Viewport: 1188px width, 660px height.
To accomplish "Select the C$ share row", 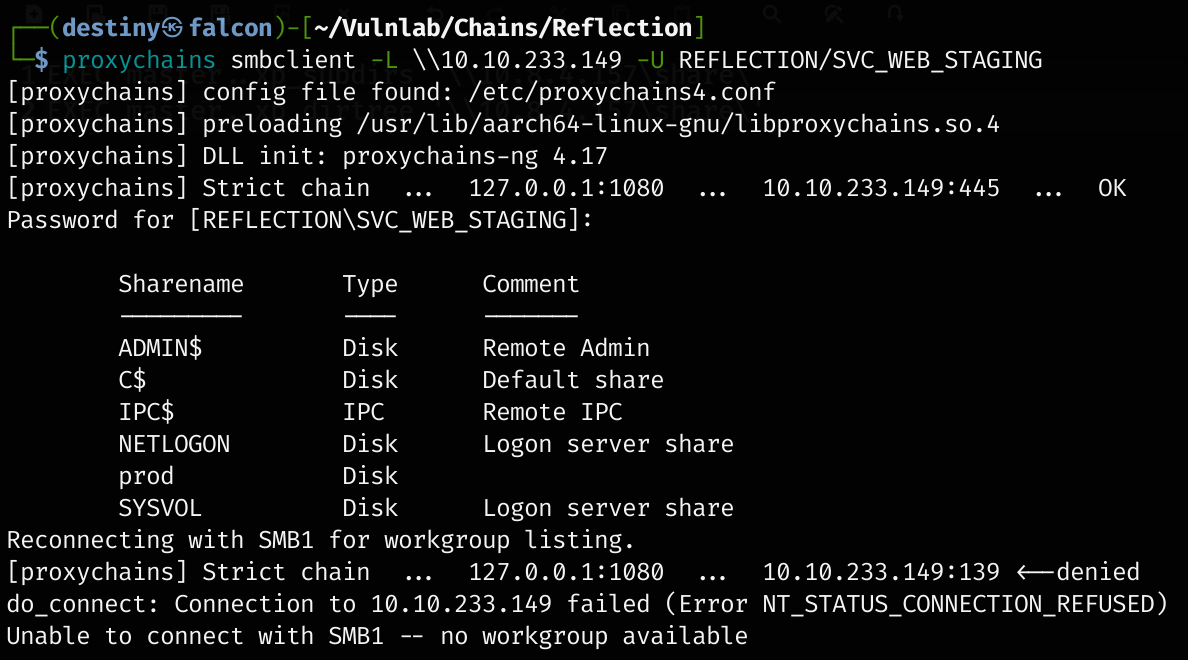I will pyautogui.click(x=132, y=380).
